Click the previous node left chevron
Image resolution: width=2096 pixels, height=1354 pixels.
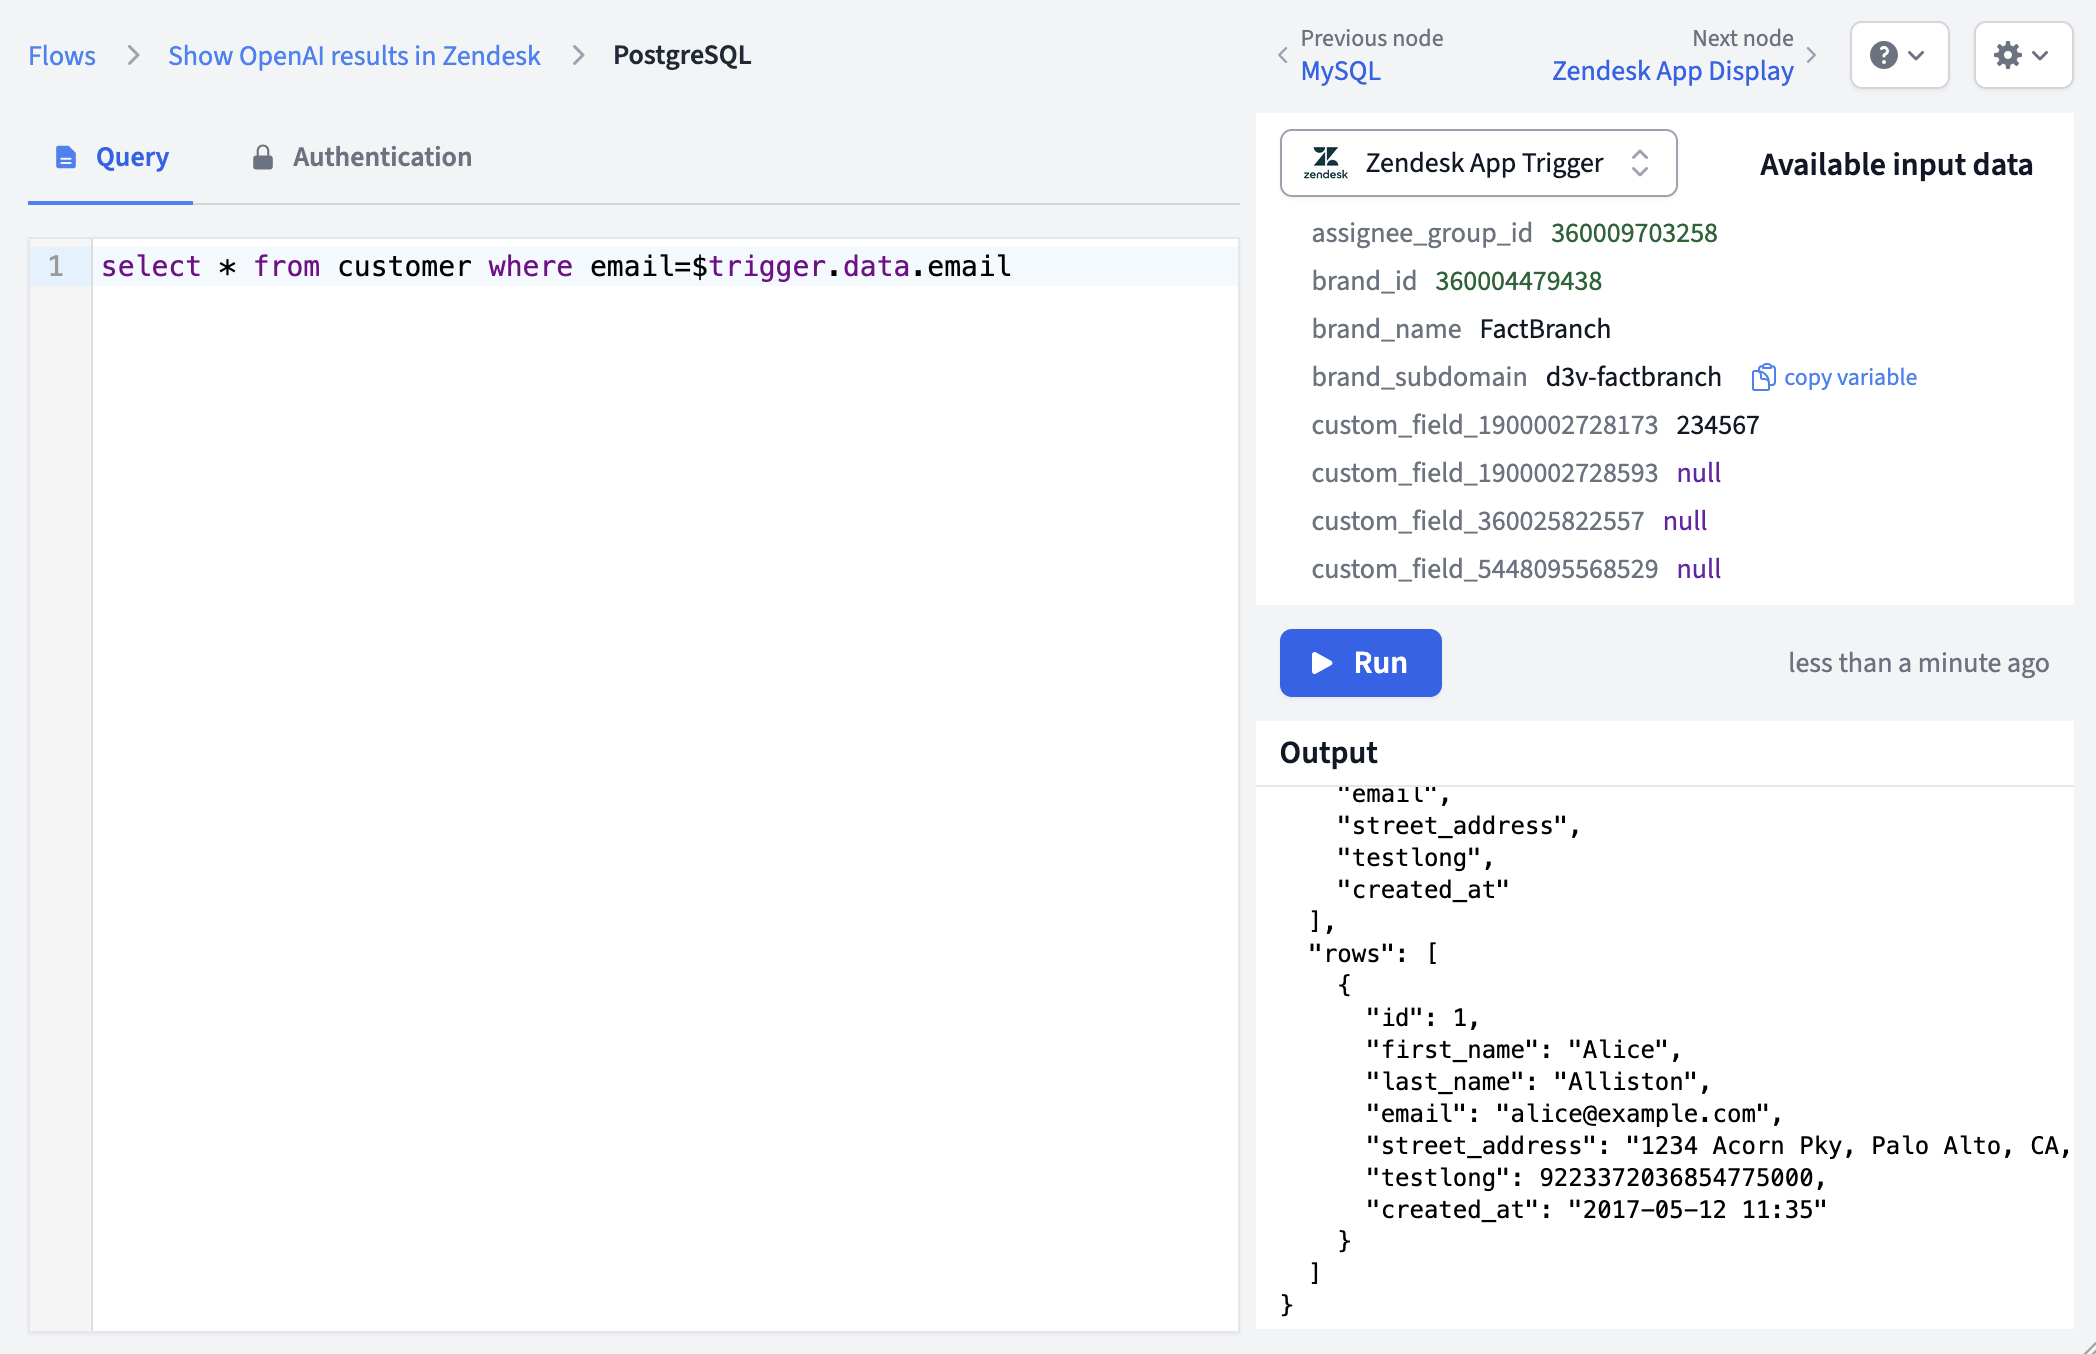[1283, 55]
